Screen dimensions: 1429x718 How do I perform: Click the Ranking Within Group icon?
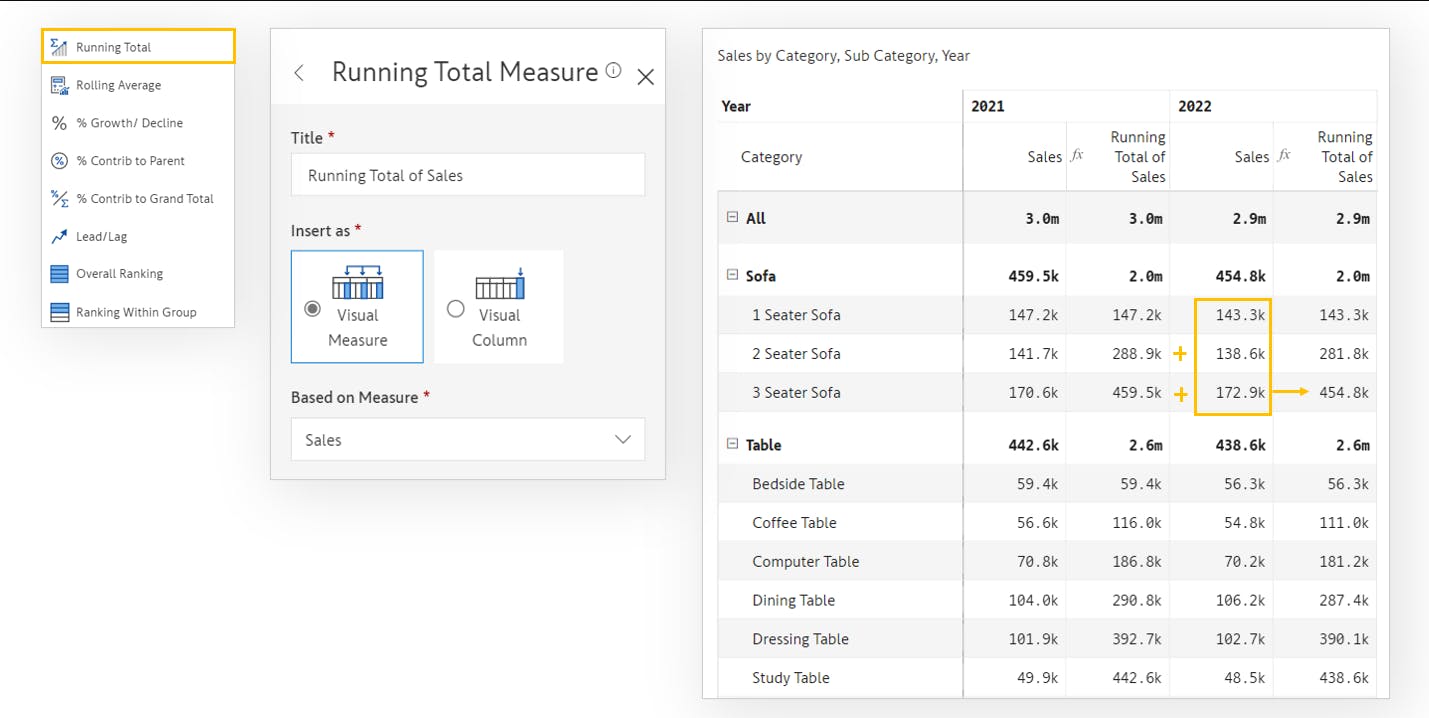pyautogui.click(x=59, y=312)
